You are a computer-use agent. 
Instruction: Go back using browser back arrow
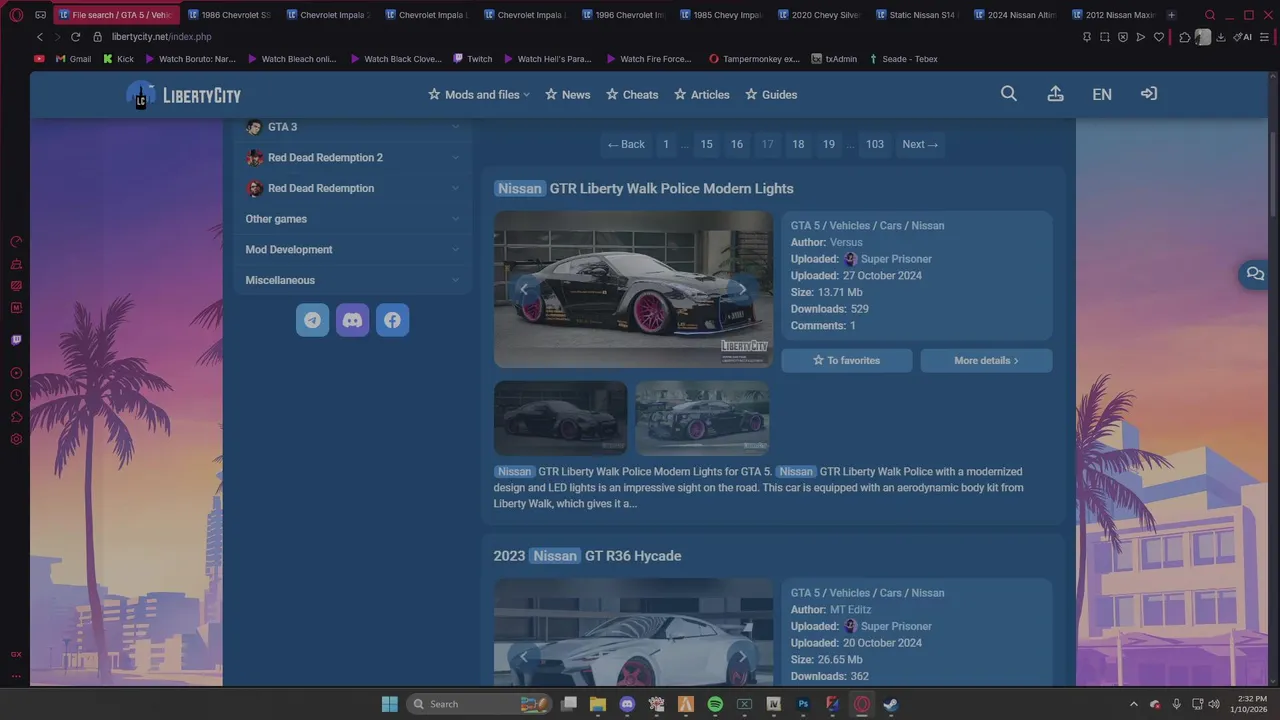tap(40, 37)
